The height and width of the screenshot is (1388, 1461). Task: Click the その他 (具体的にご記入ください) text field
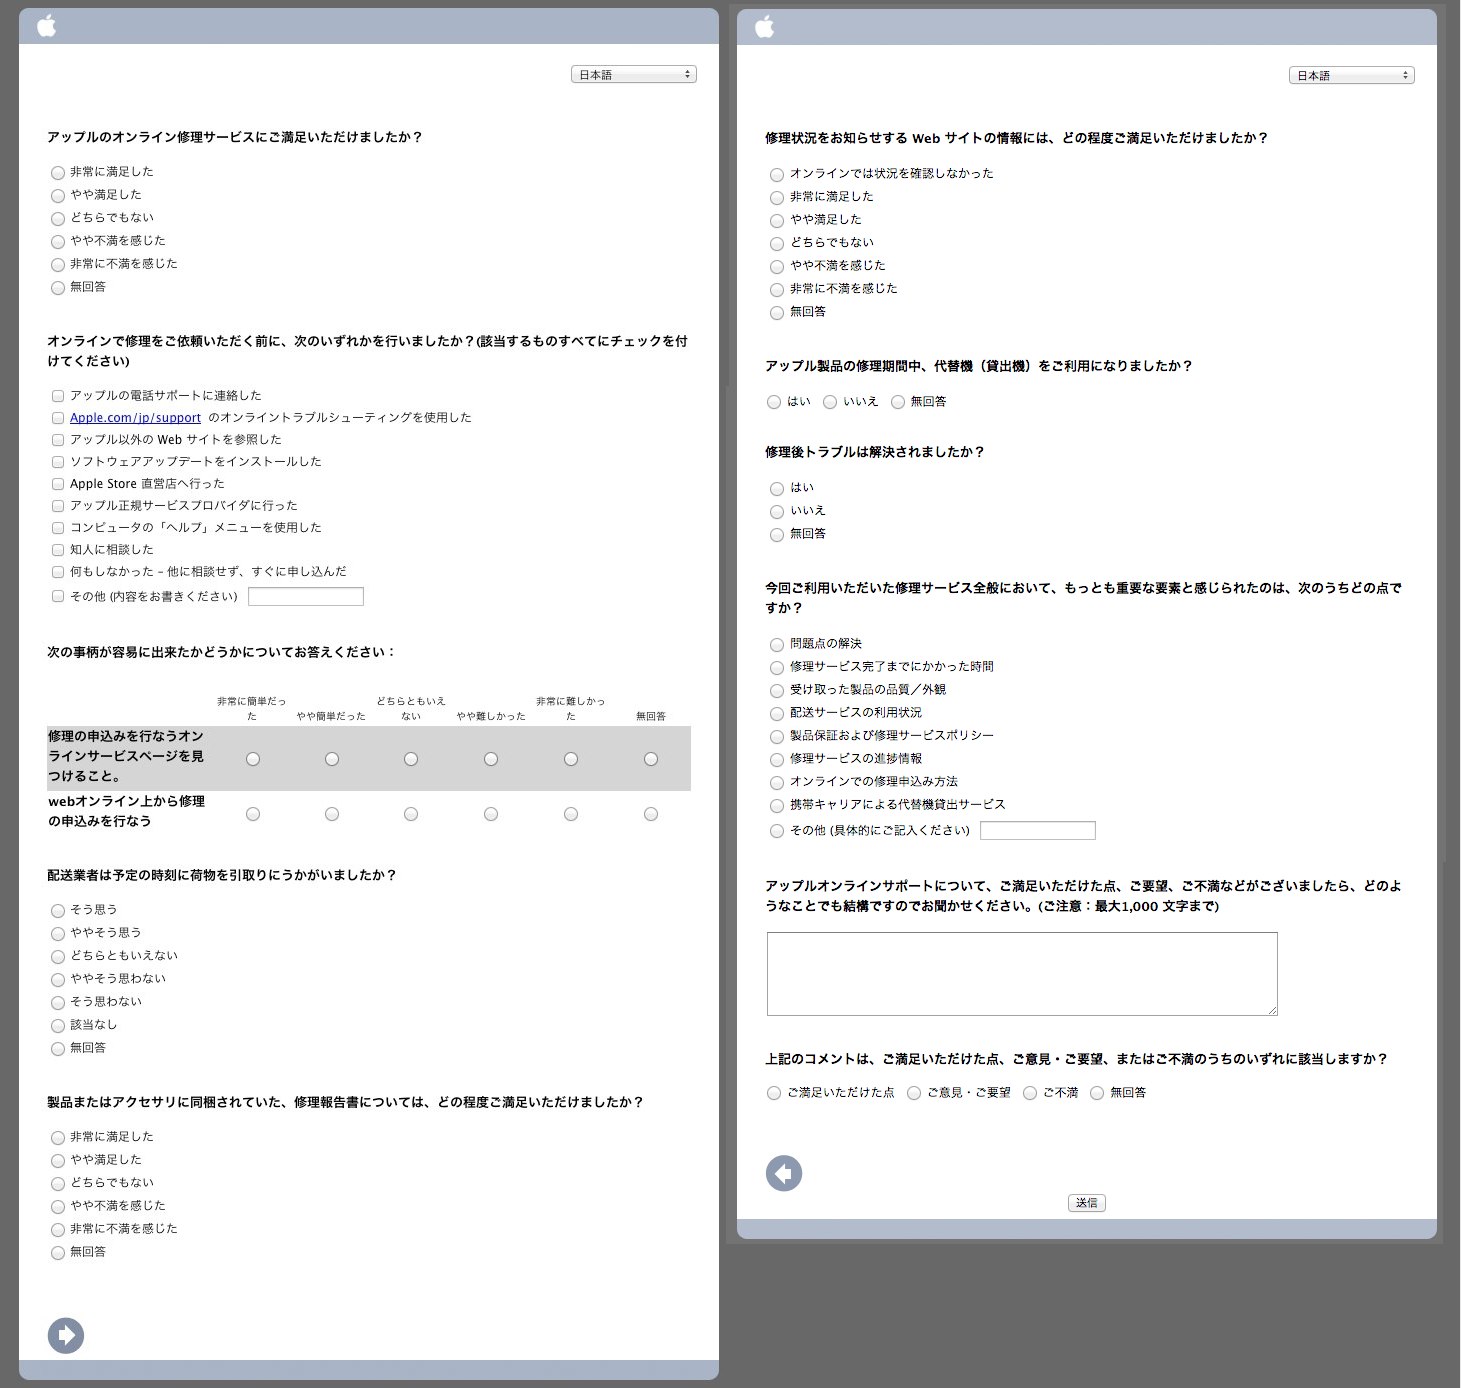point(1038,831)
